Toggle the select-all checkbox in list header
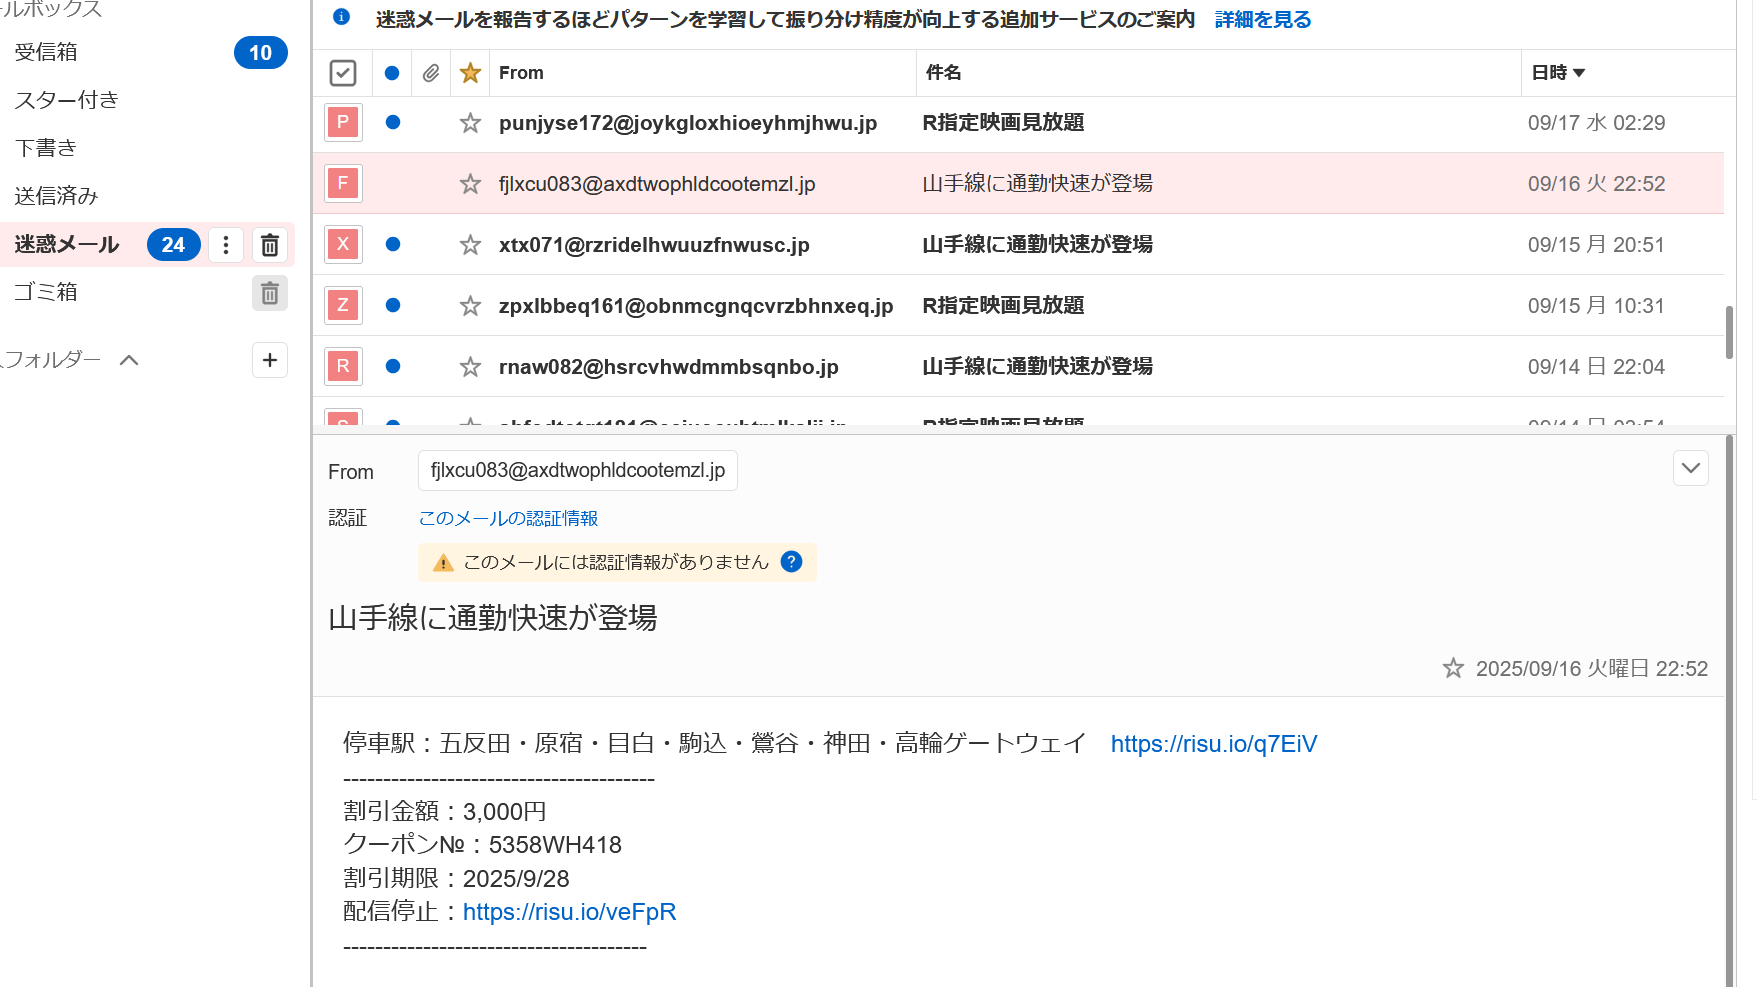Screen dimensions: 1757x987 tap(343, 73)
